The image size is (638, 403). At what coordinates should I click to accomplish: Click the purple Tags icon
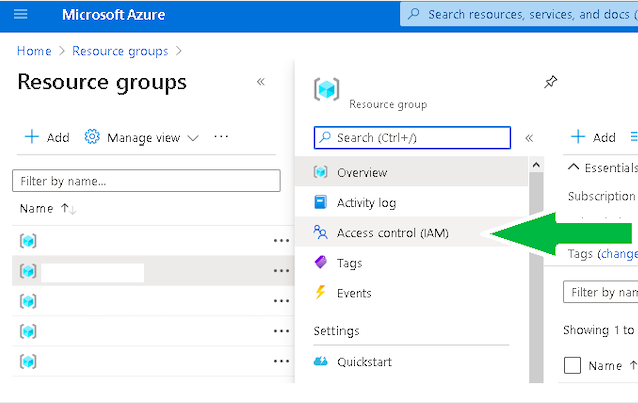pyautogui.click(x=321, y=262)
